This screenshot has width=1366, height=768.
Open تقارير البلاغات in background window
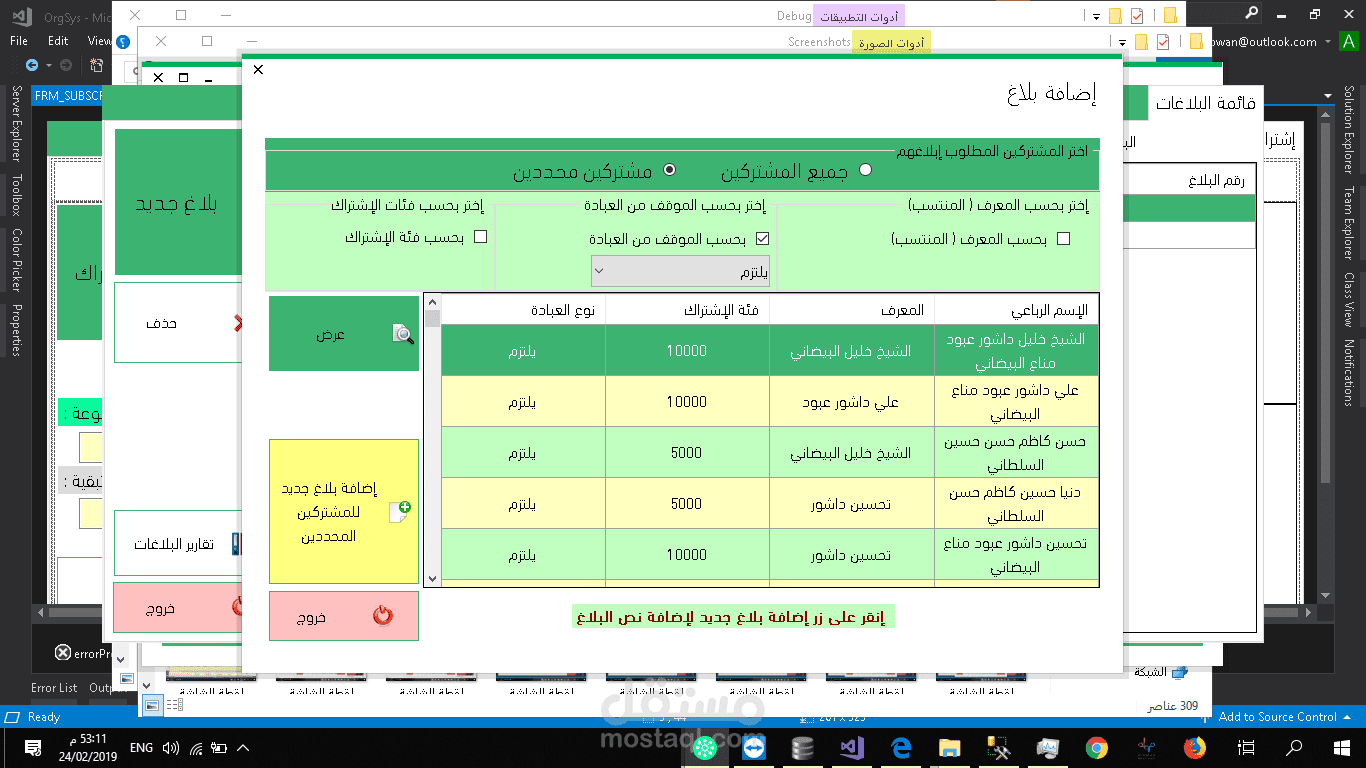pyautogui.click(x=178, y=544)
